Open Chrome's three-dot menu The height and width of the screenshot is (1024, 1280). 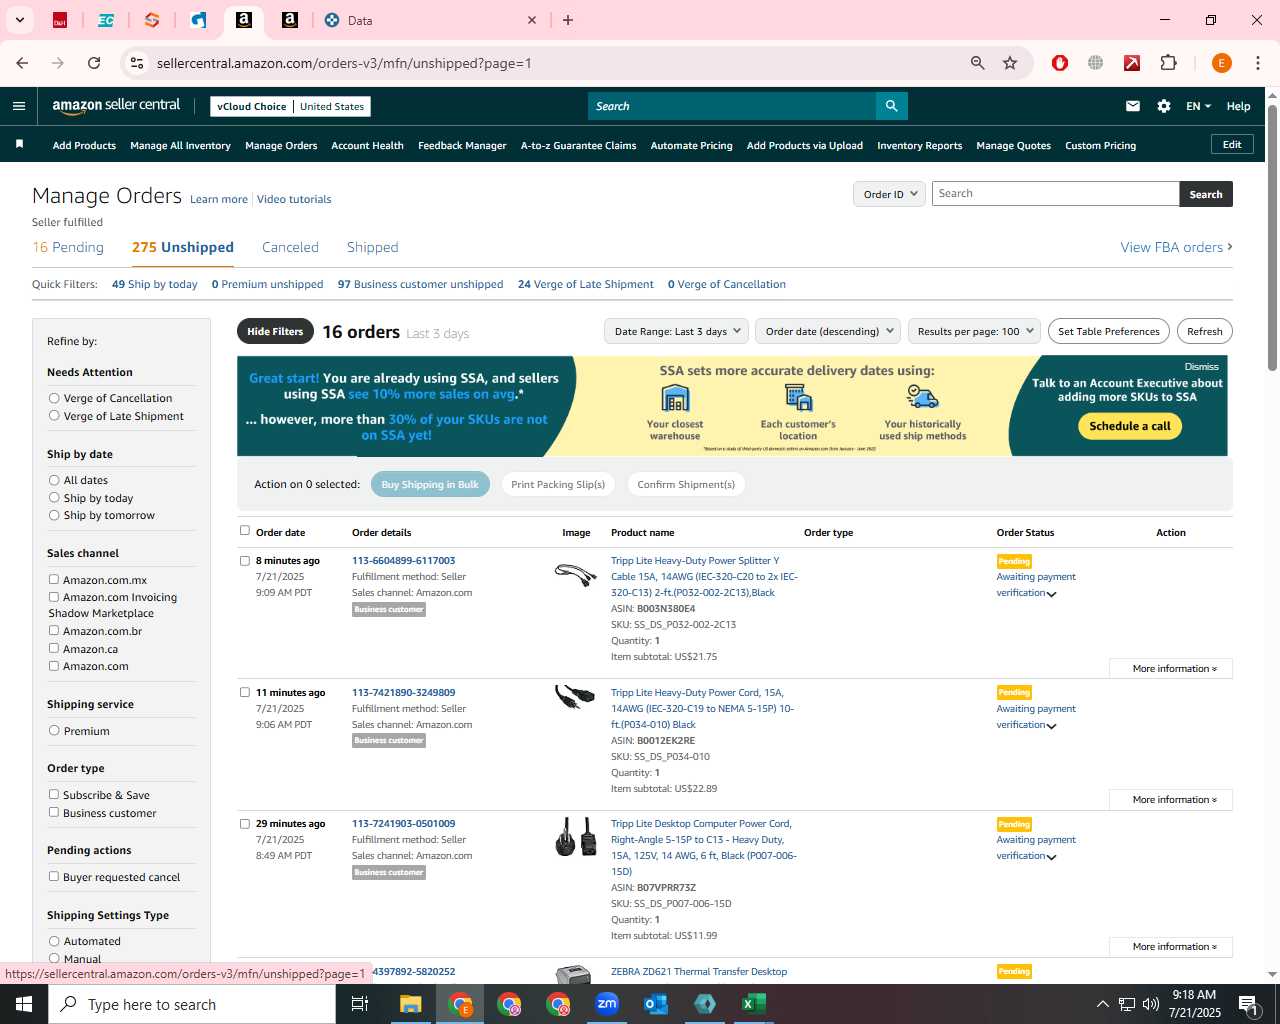(1258, 63)
